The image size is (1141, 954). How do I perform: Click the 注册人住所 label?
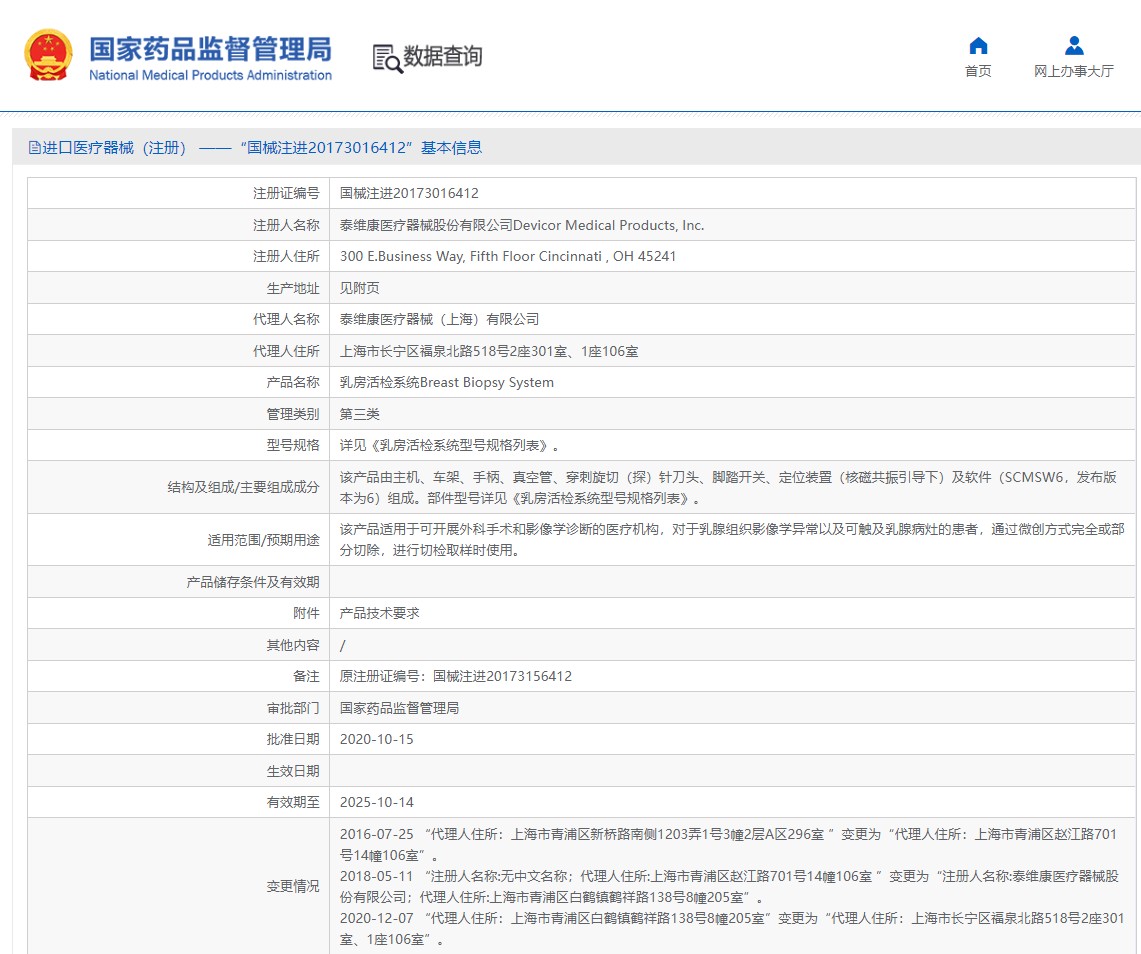pyautogui.click(x=286, y=256)
